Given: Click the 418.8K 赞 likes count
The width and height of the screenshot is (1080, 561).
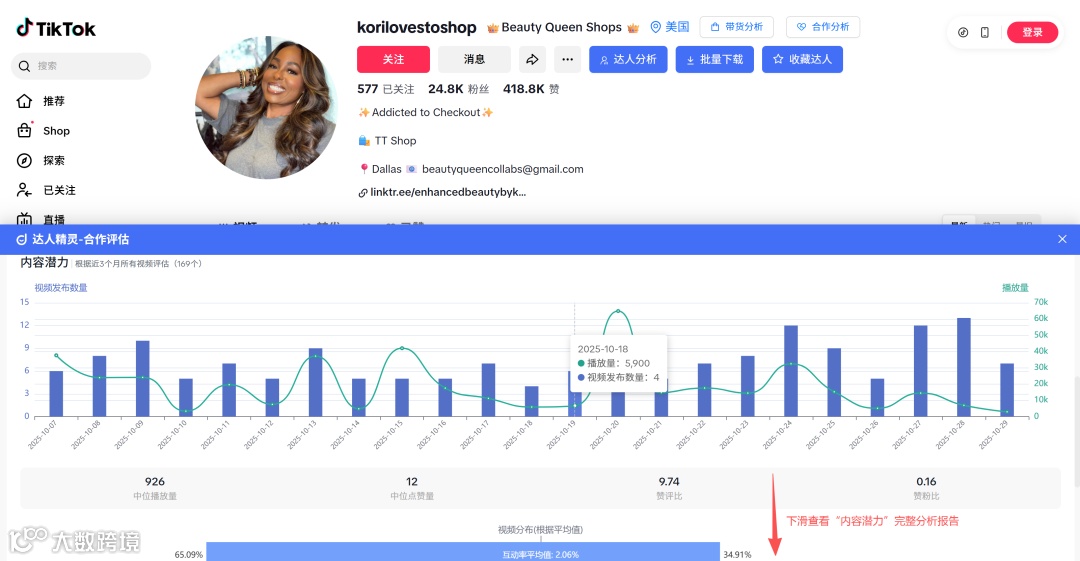Looking at the screenshot, I should [x=531, y=89].
